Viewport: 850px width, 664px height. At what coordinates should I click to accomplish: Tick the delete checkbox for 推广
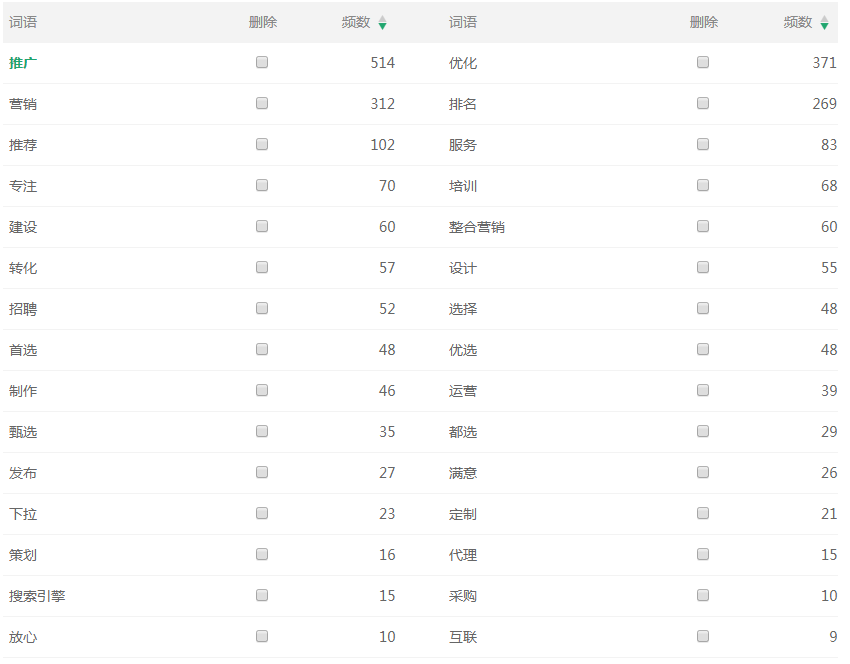(262, 62)
